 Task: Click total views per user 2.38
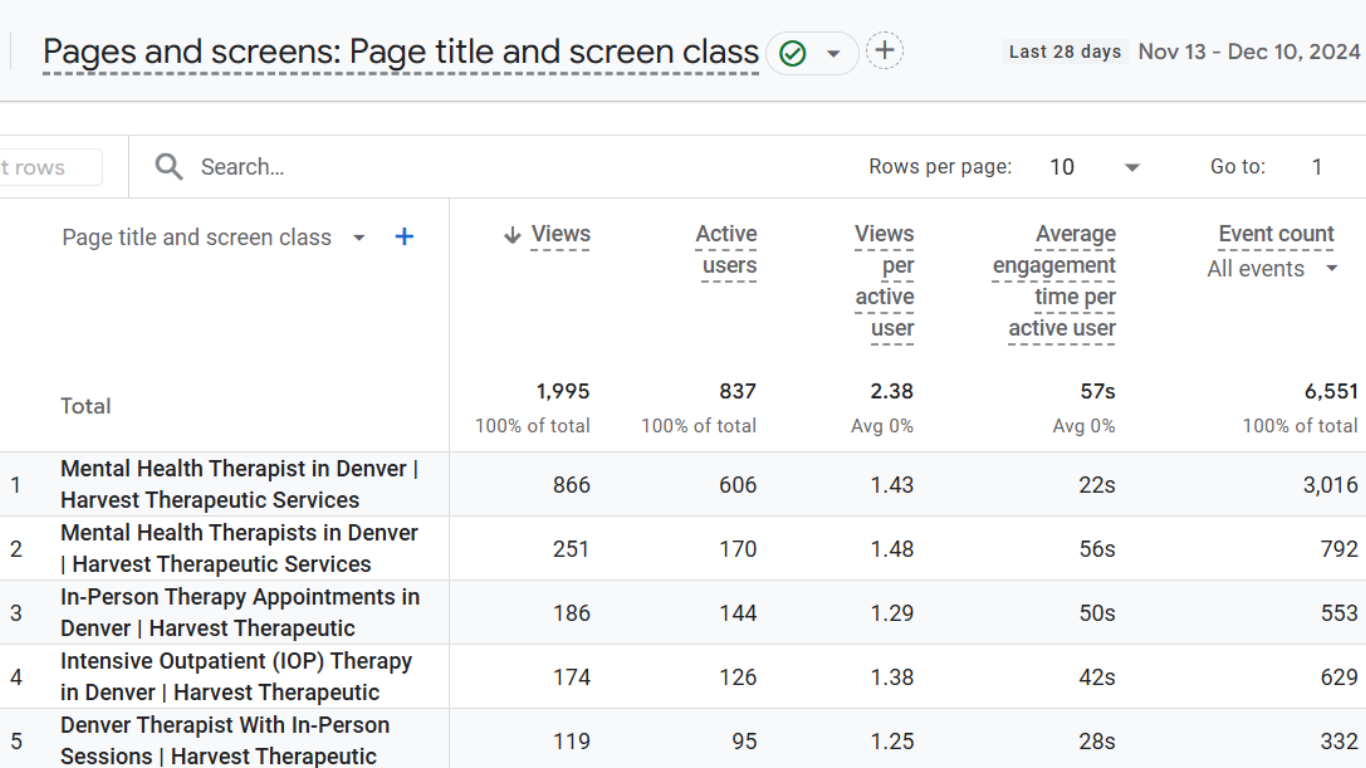point(891,391)
